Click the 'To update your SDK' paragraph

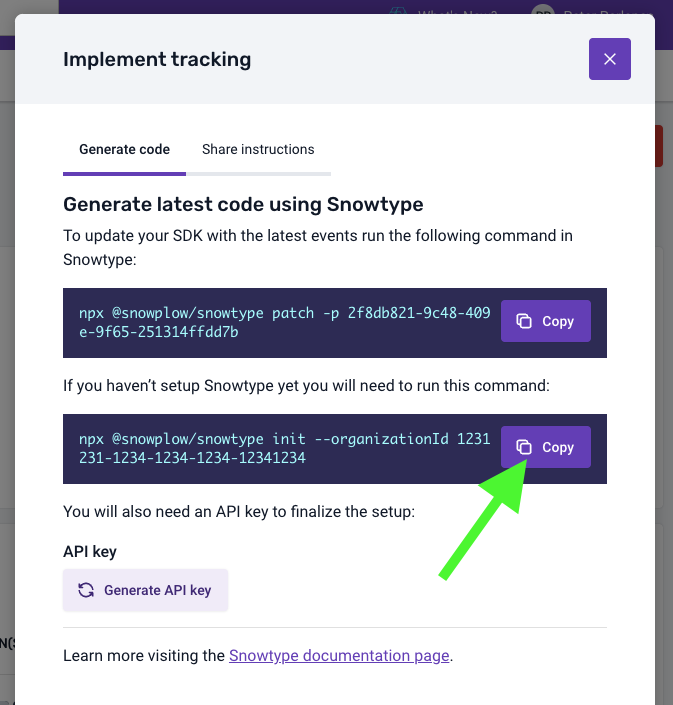318,247
